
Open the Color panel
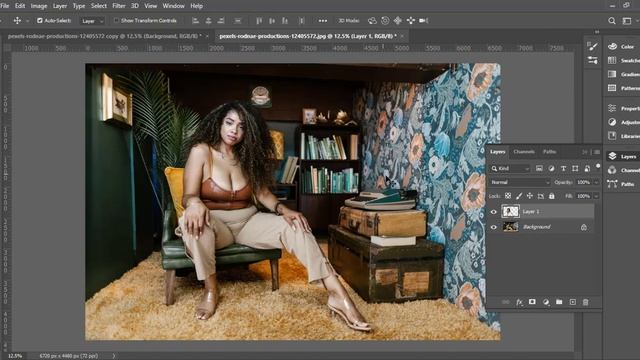(x=622, y=47)
